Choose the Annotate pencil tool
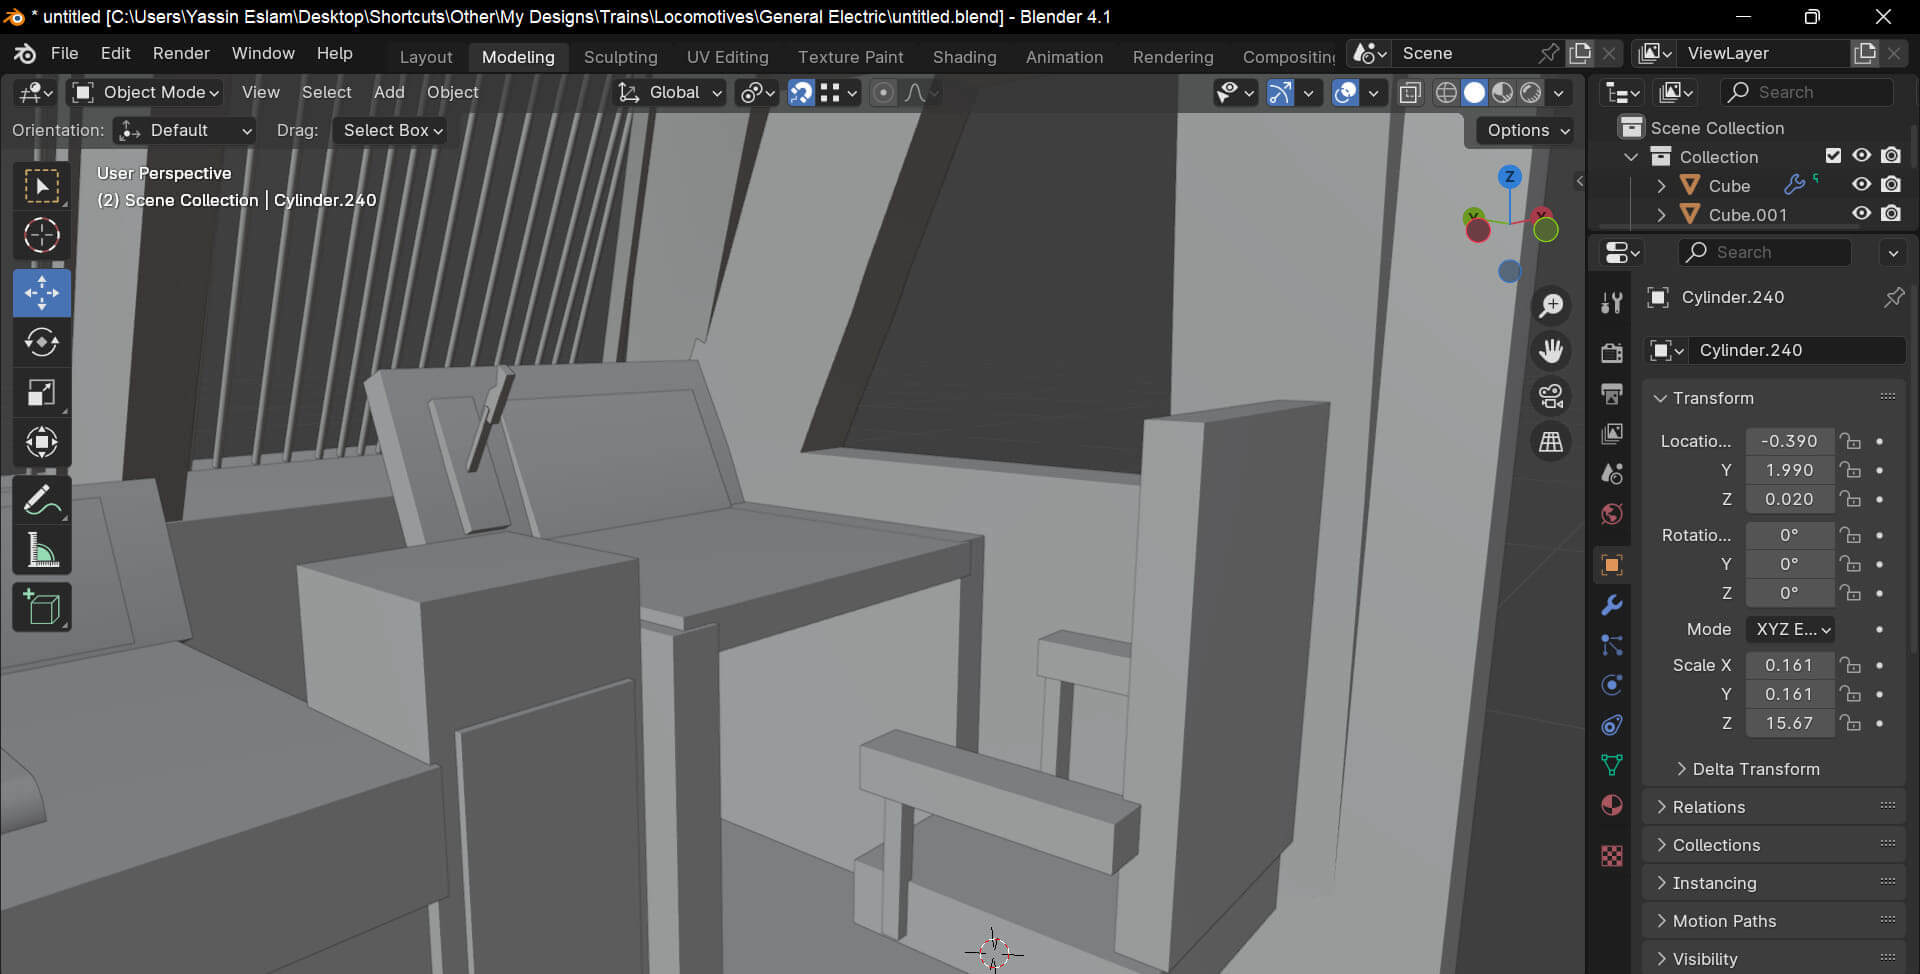Image resolution: width=1920 pixels, height=974 pixels. [x=41, y=500]
